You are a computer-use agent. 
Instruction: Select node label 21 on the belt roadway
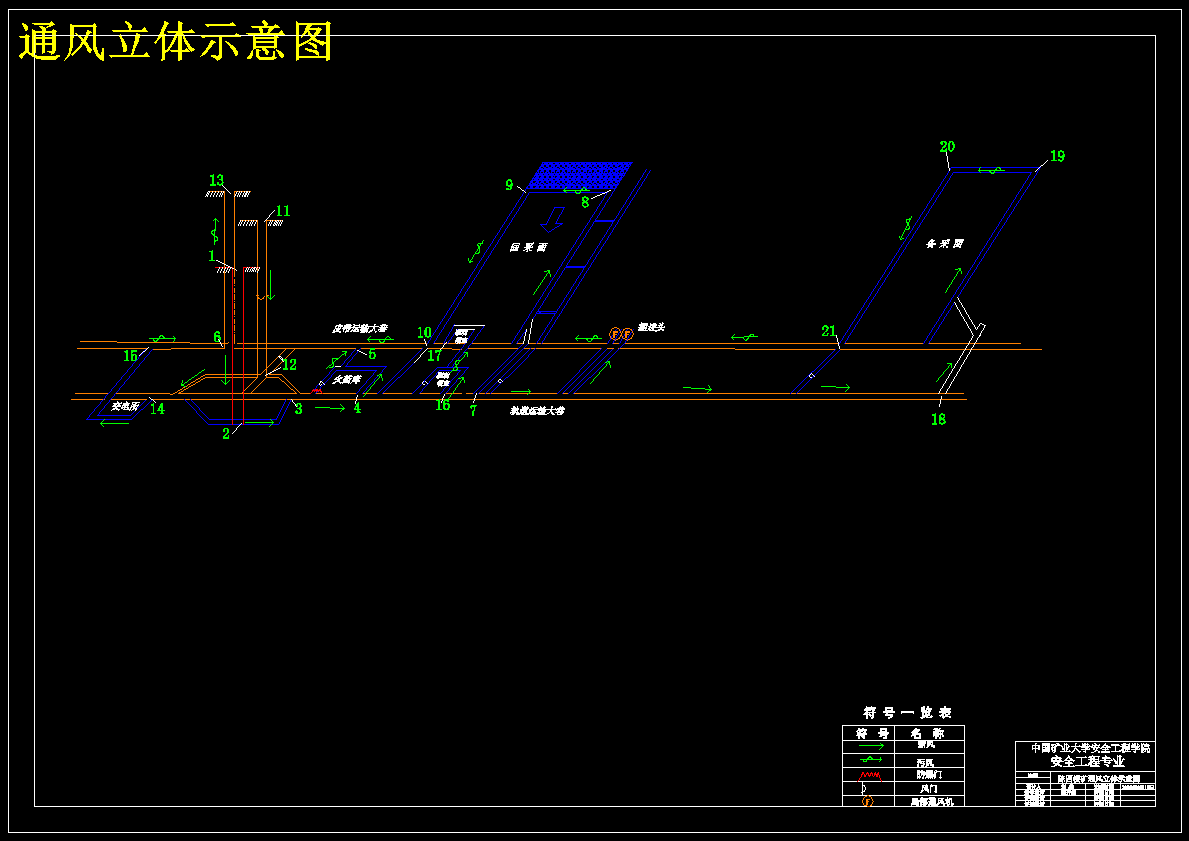[829, 331]
